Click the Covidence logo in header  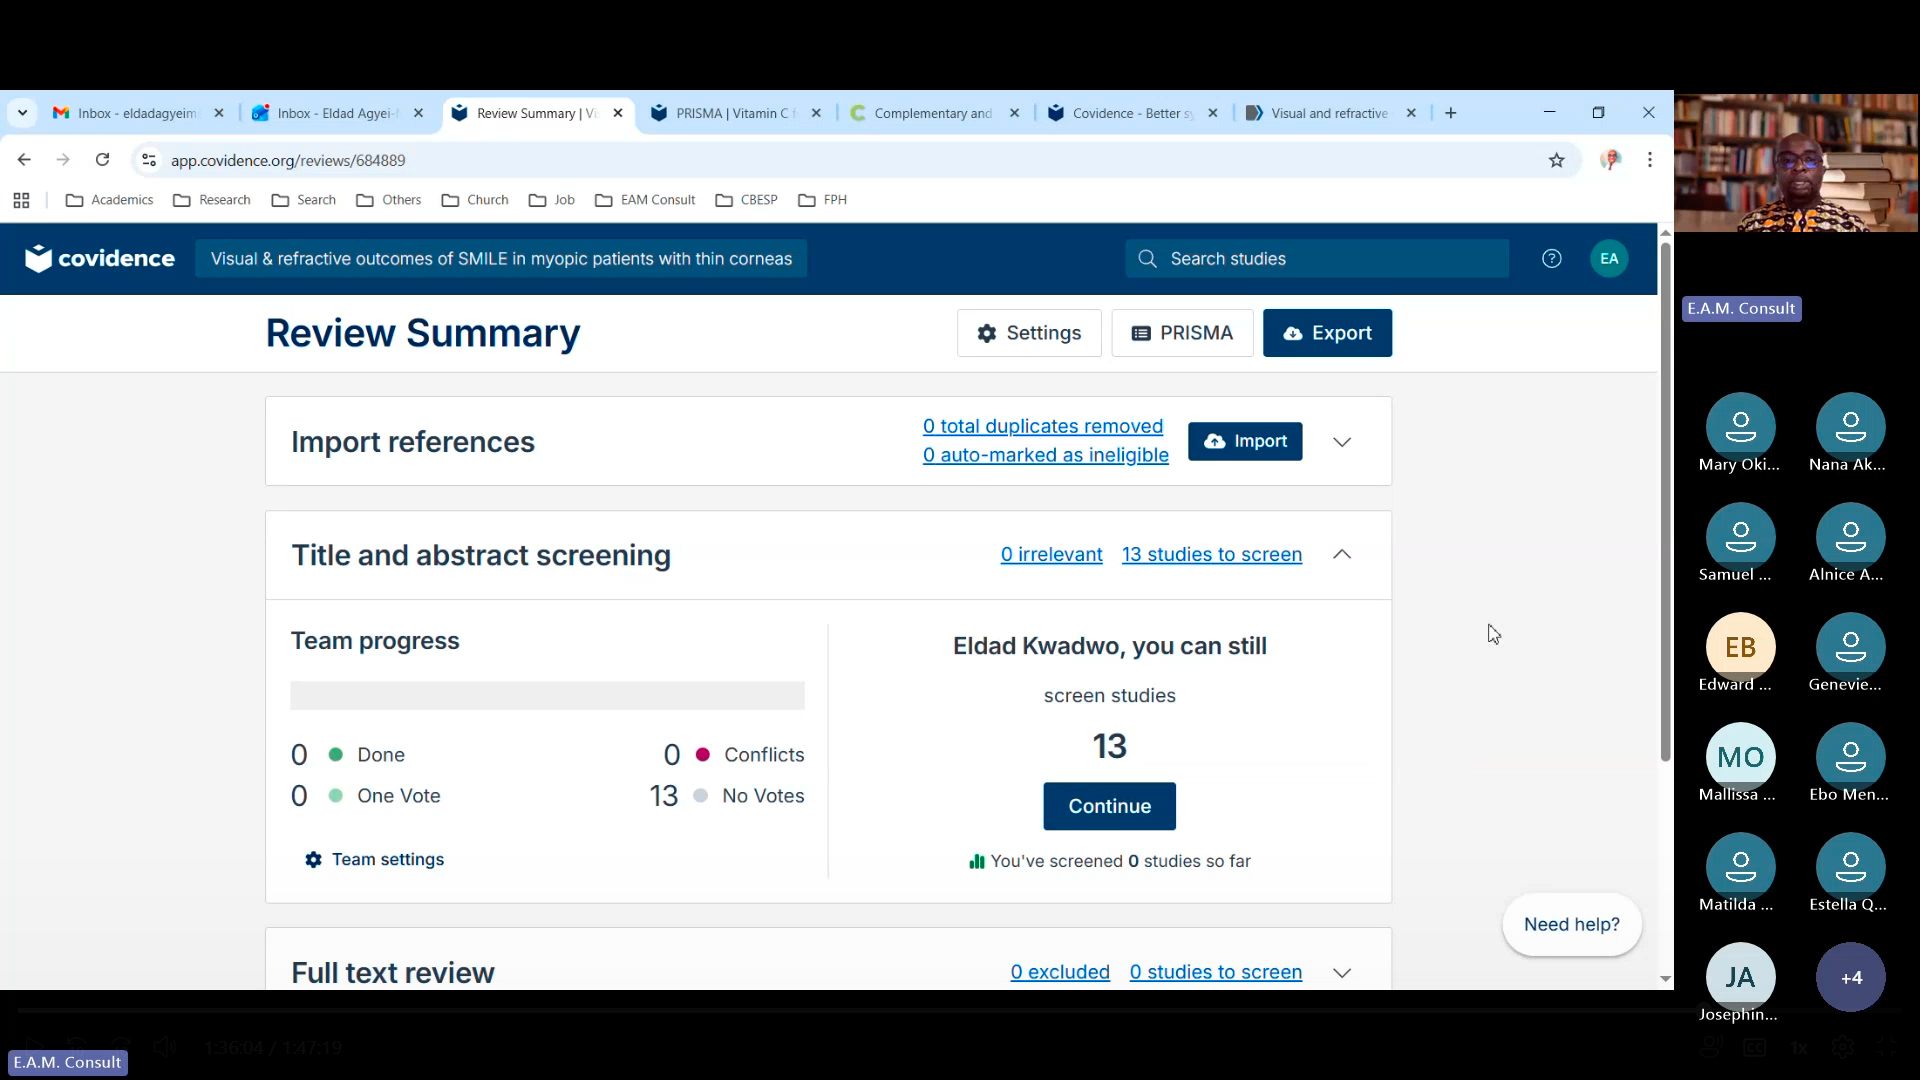tap(100, 259)
